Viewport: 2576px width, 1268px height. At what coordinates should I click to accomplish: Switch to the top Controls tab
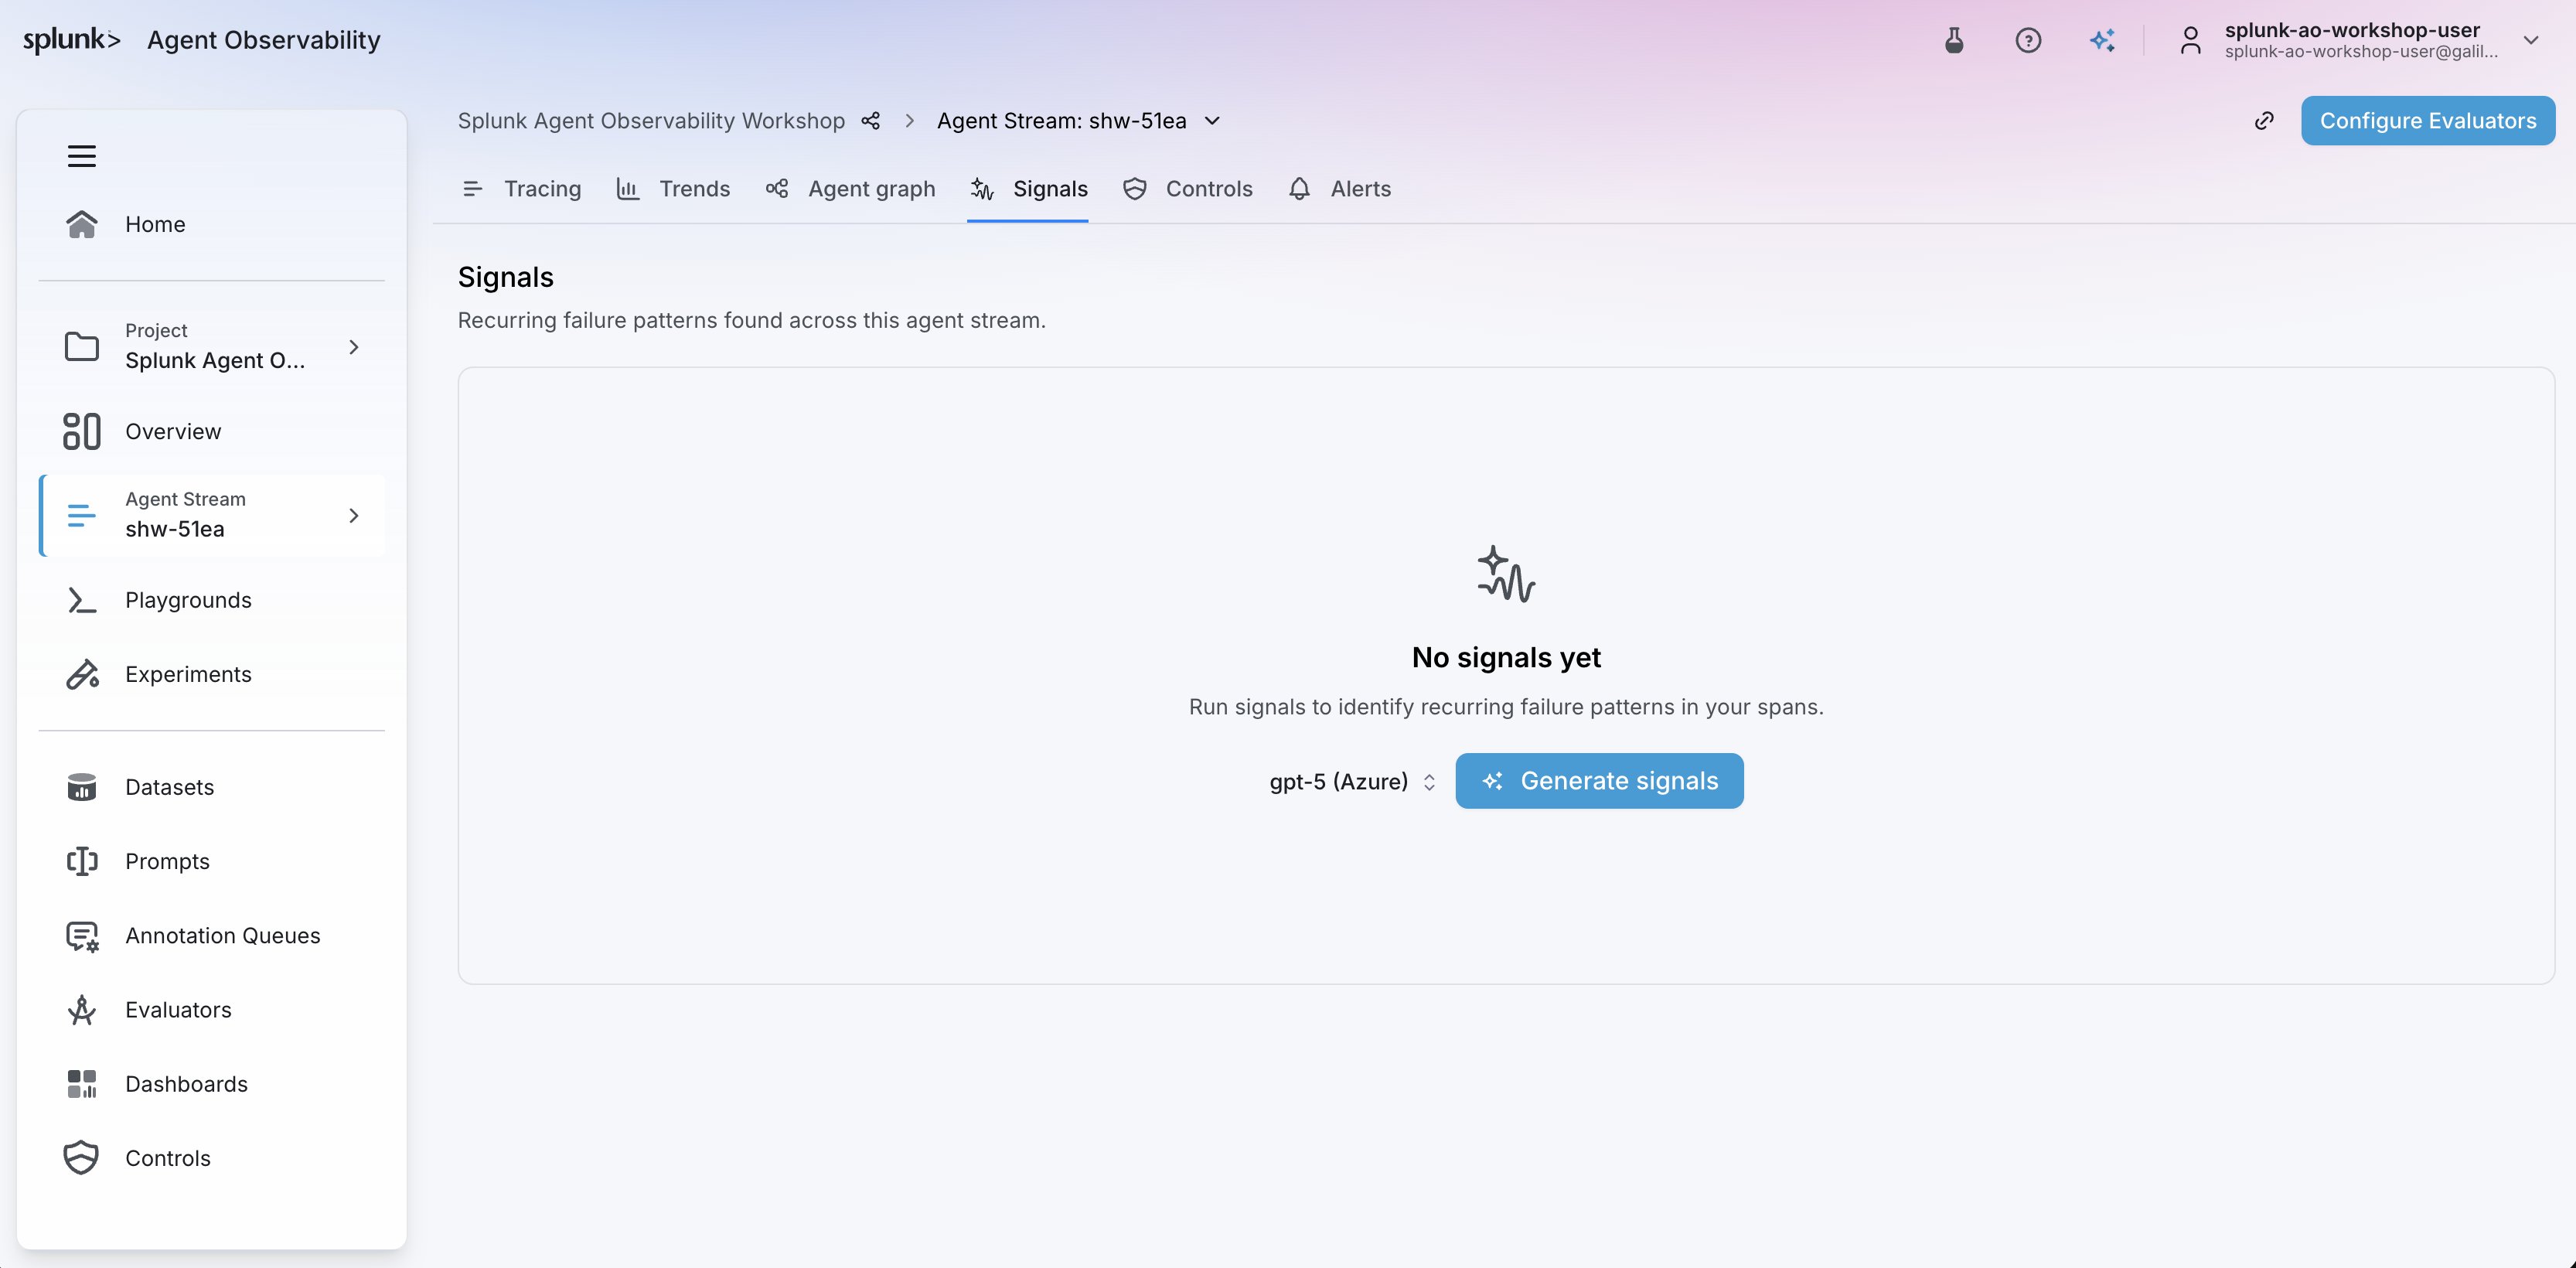click(x=1188, y=189)
